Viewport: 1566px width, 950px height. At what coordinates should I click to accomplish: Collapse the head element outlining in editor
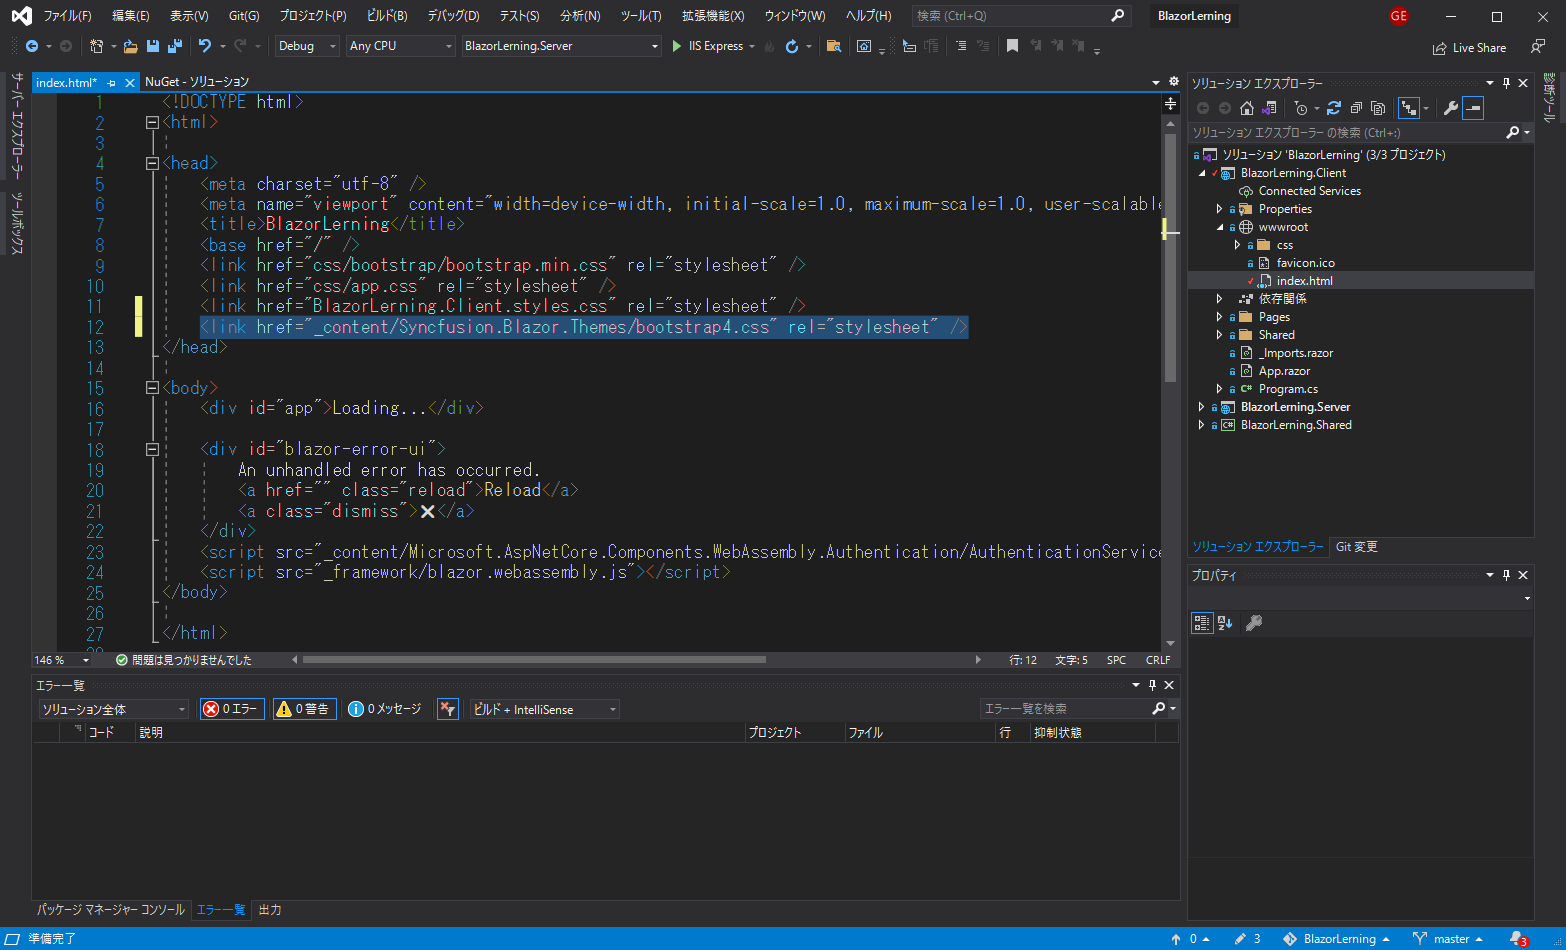(152, 163)
